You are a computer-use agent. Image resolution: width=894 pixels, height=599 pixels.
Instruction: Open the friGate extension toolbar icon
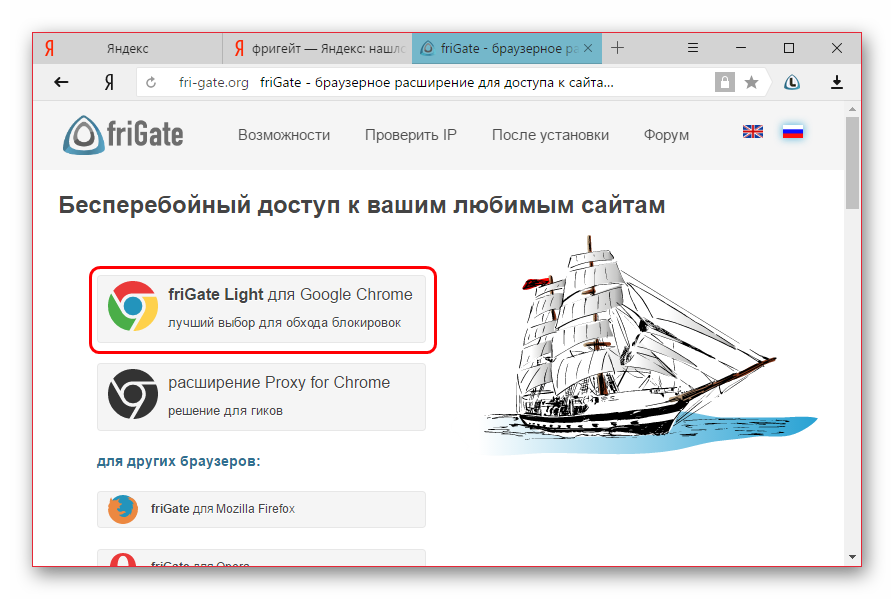tap(791, 82)
